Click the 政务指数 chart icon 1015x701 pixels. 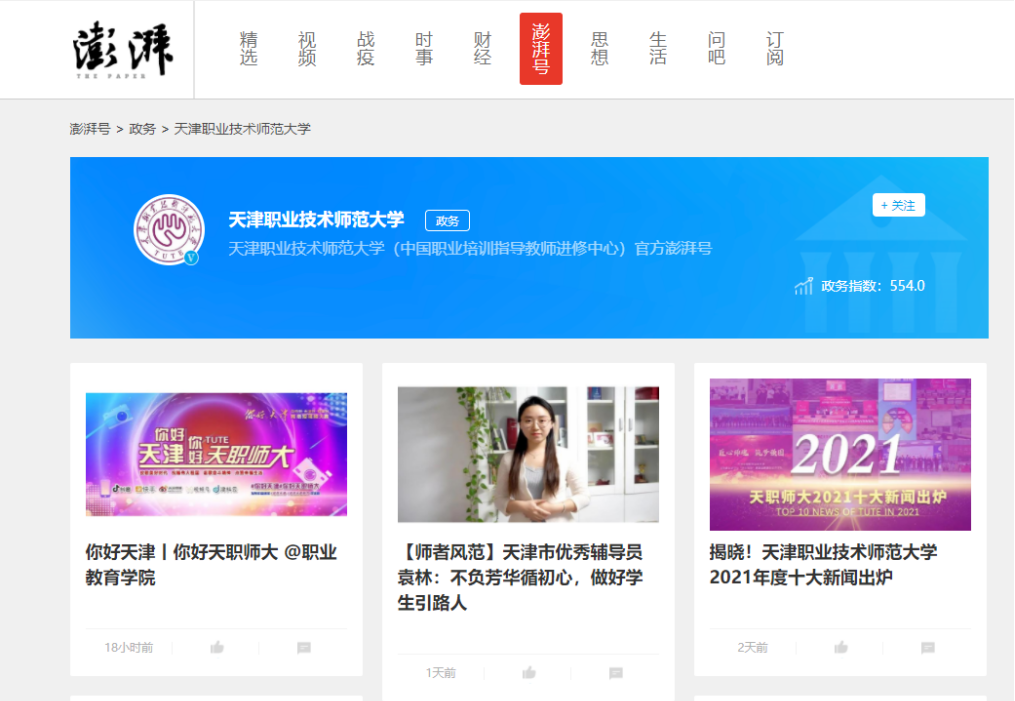(803, 286)
